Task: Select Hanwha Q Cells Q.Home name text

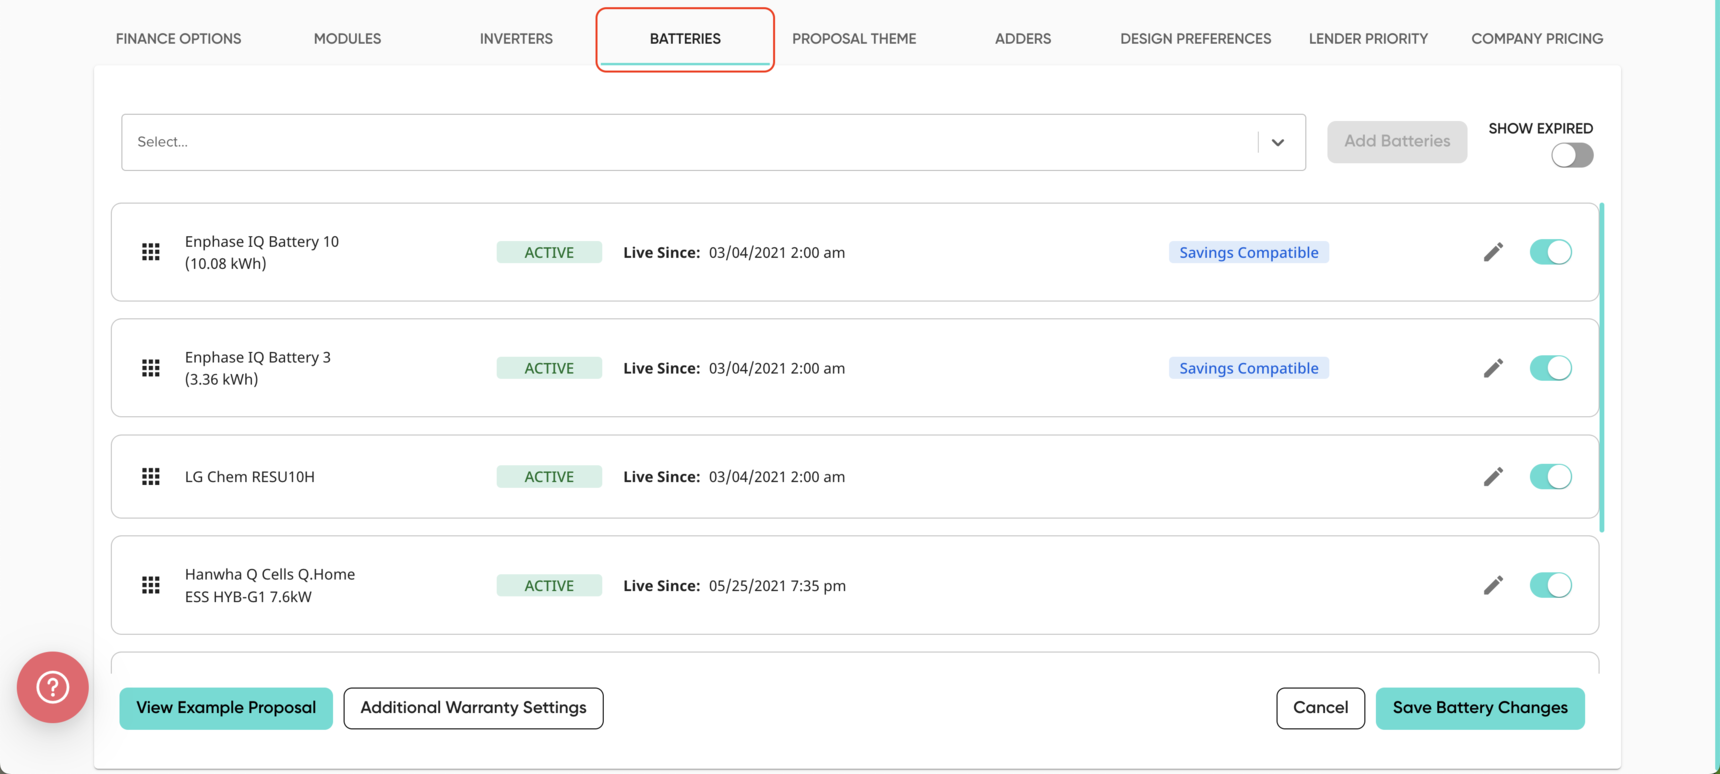Action: tap(270, 585)
